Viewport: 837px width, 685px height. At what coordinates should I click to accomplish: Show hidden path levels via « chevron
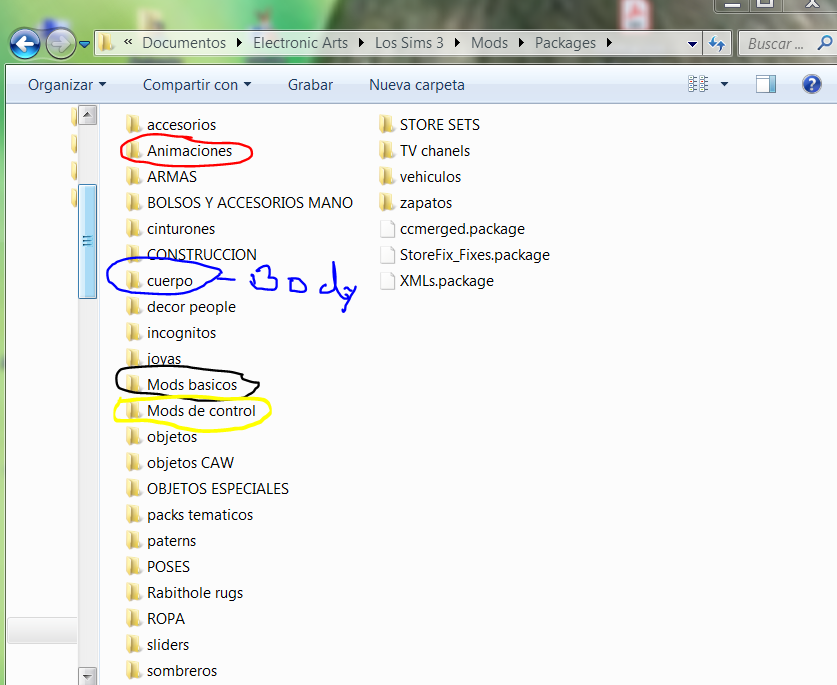128,42
